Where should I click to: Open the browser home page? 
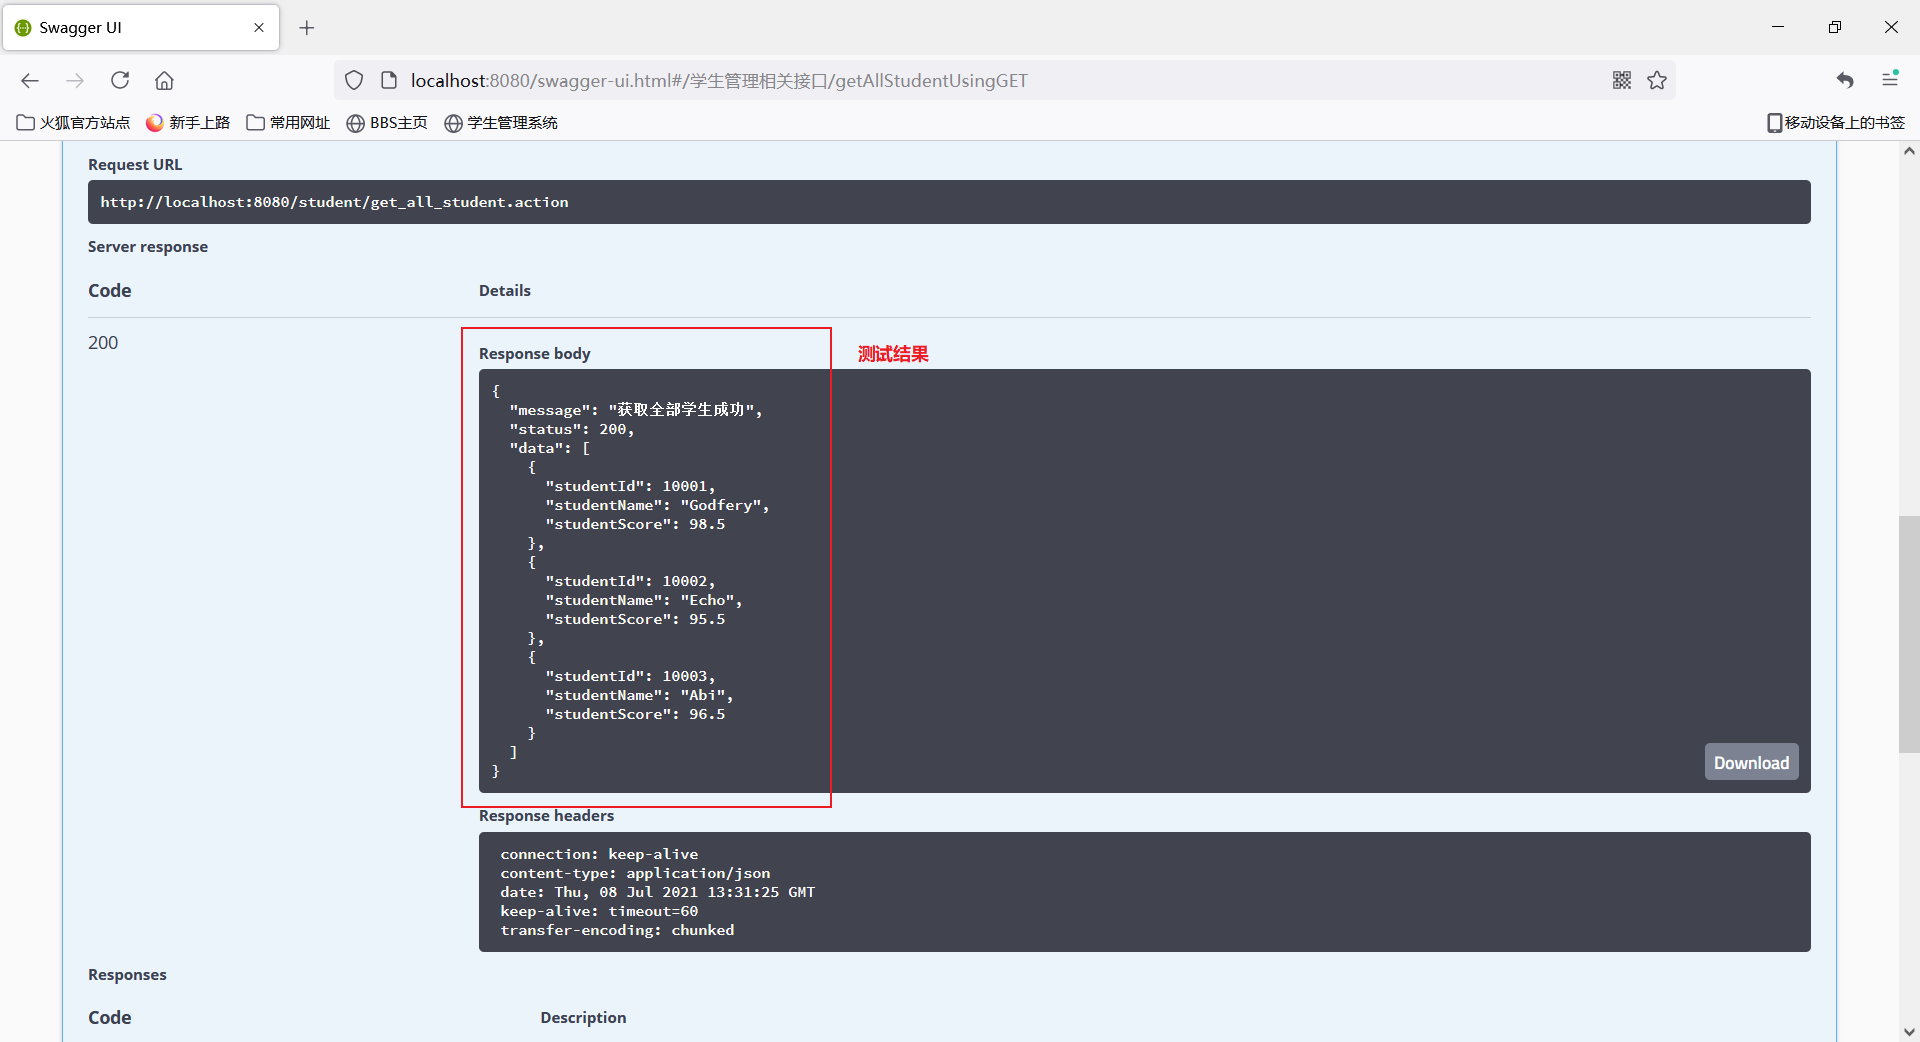[x=165, y=80]
